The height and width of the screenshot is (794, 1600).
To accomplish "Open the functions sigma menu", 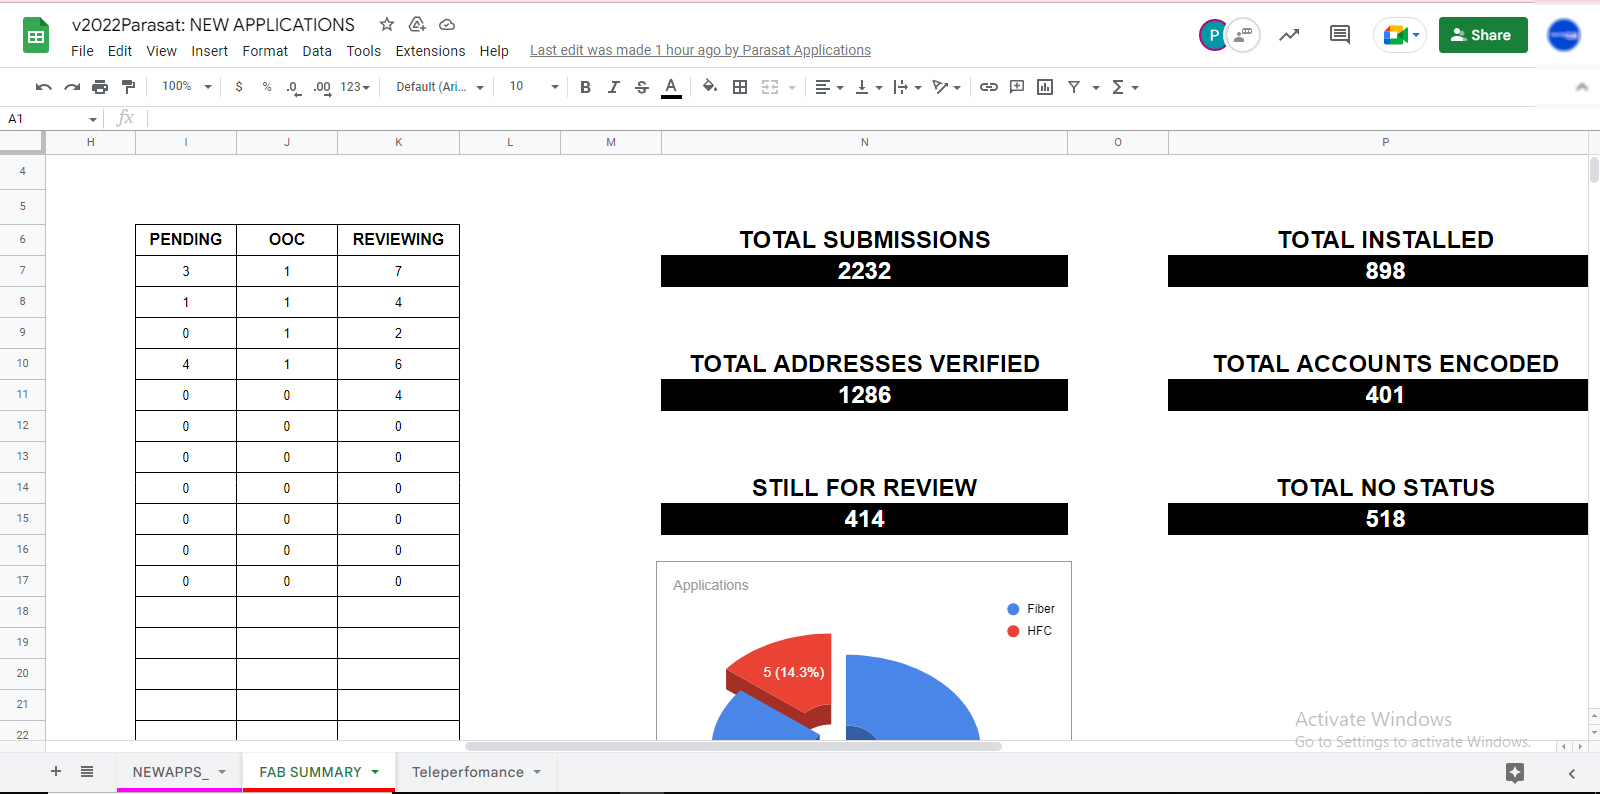I will point(1125,87).
